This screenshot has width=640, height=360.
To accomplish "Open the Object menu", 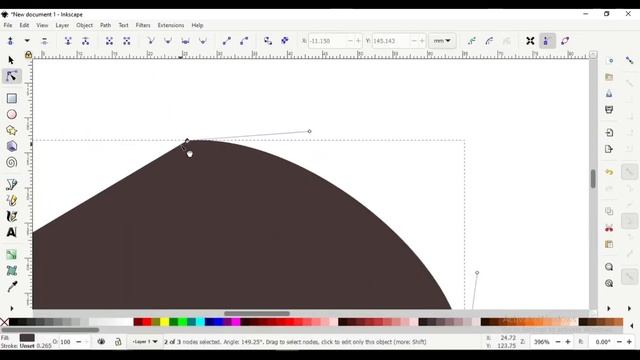I will pyautogui.click(x=84, y=25).
